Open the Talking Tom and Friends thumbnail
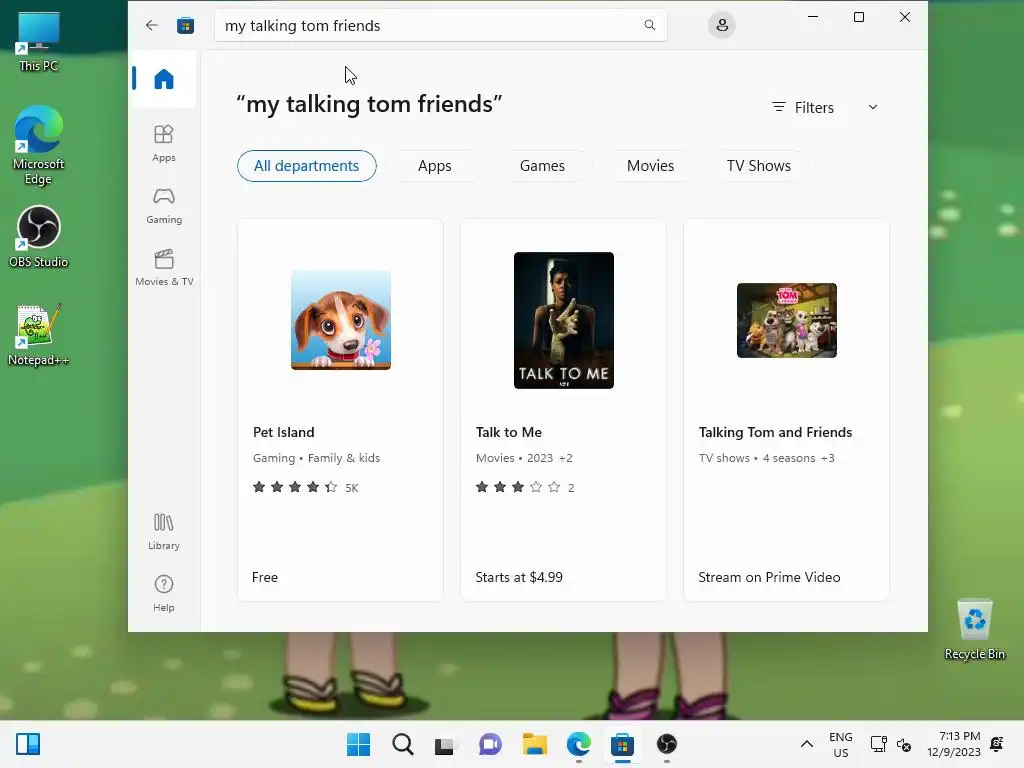Viewport: 1024px width, 768px height. pos(786,320)
